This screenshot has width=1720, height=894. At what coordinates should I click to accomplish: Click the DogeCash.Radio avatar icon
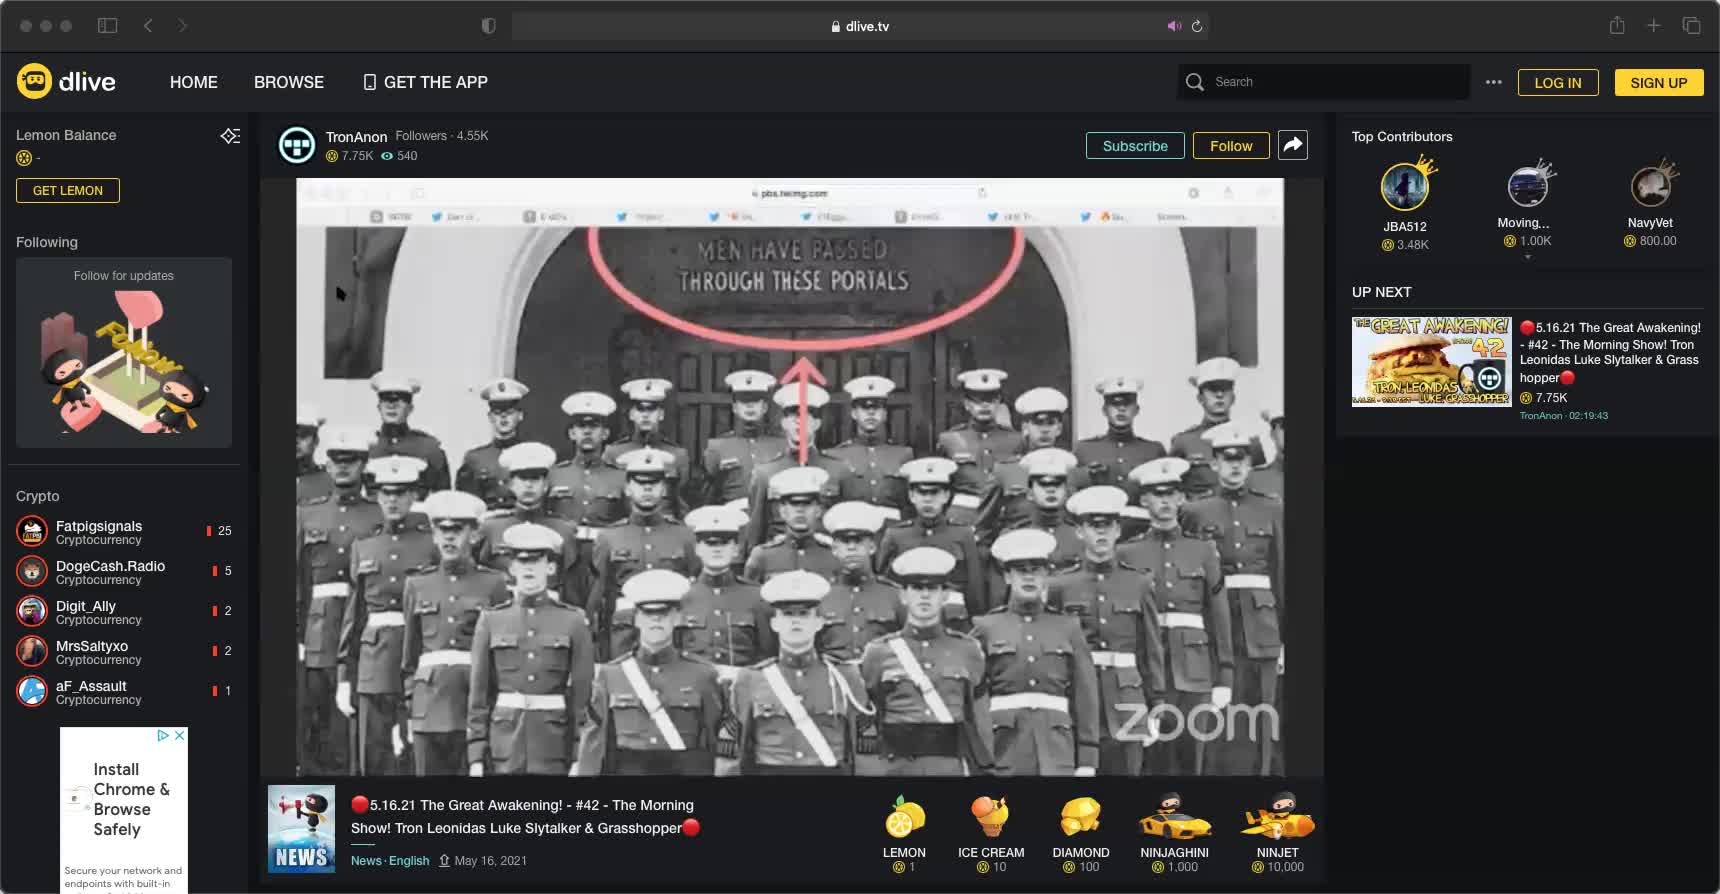click(32, 571)
